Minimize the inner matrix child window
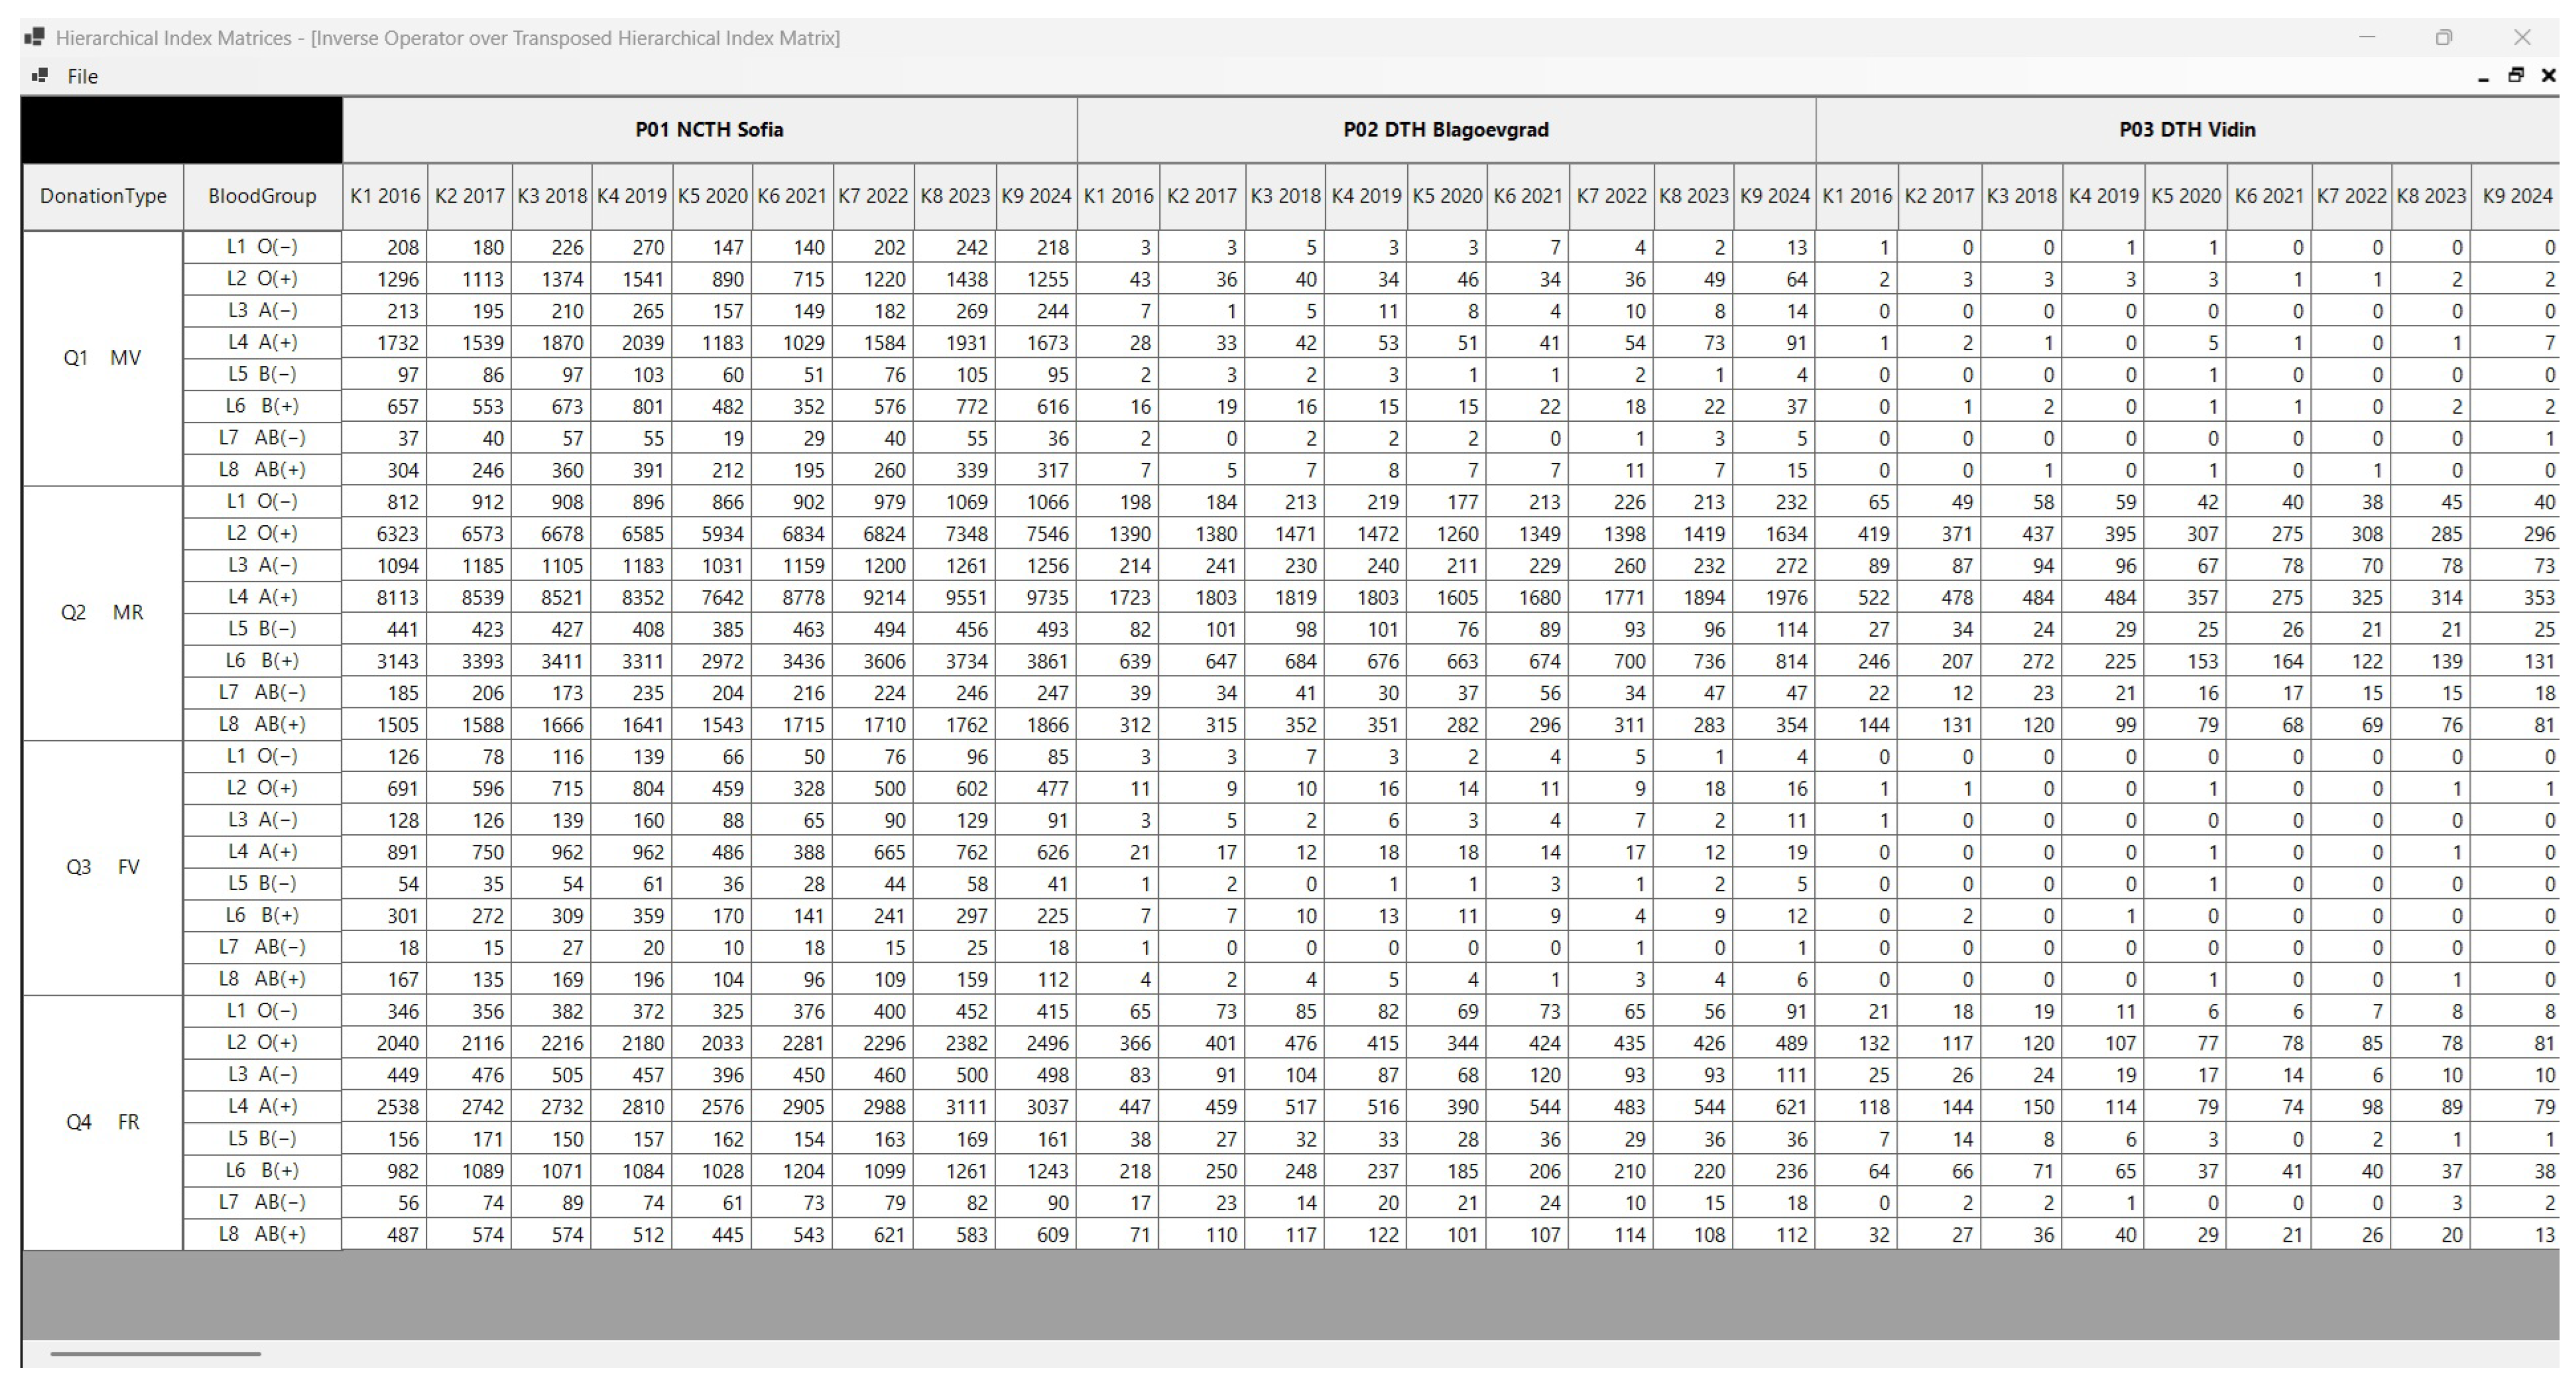The width and height of the screenshot is (2576, 1387). 2483,77
